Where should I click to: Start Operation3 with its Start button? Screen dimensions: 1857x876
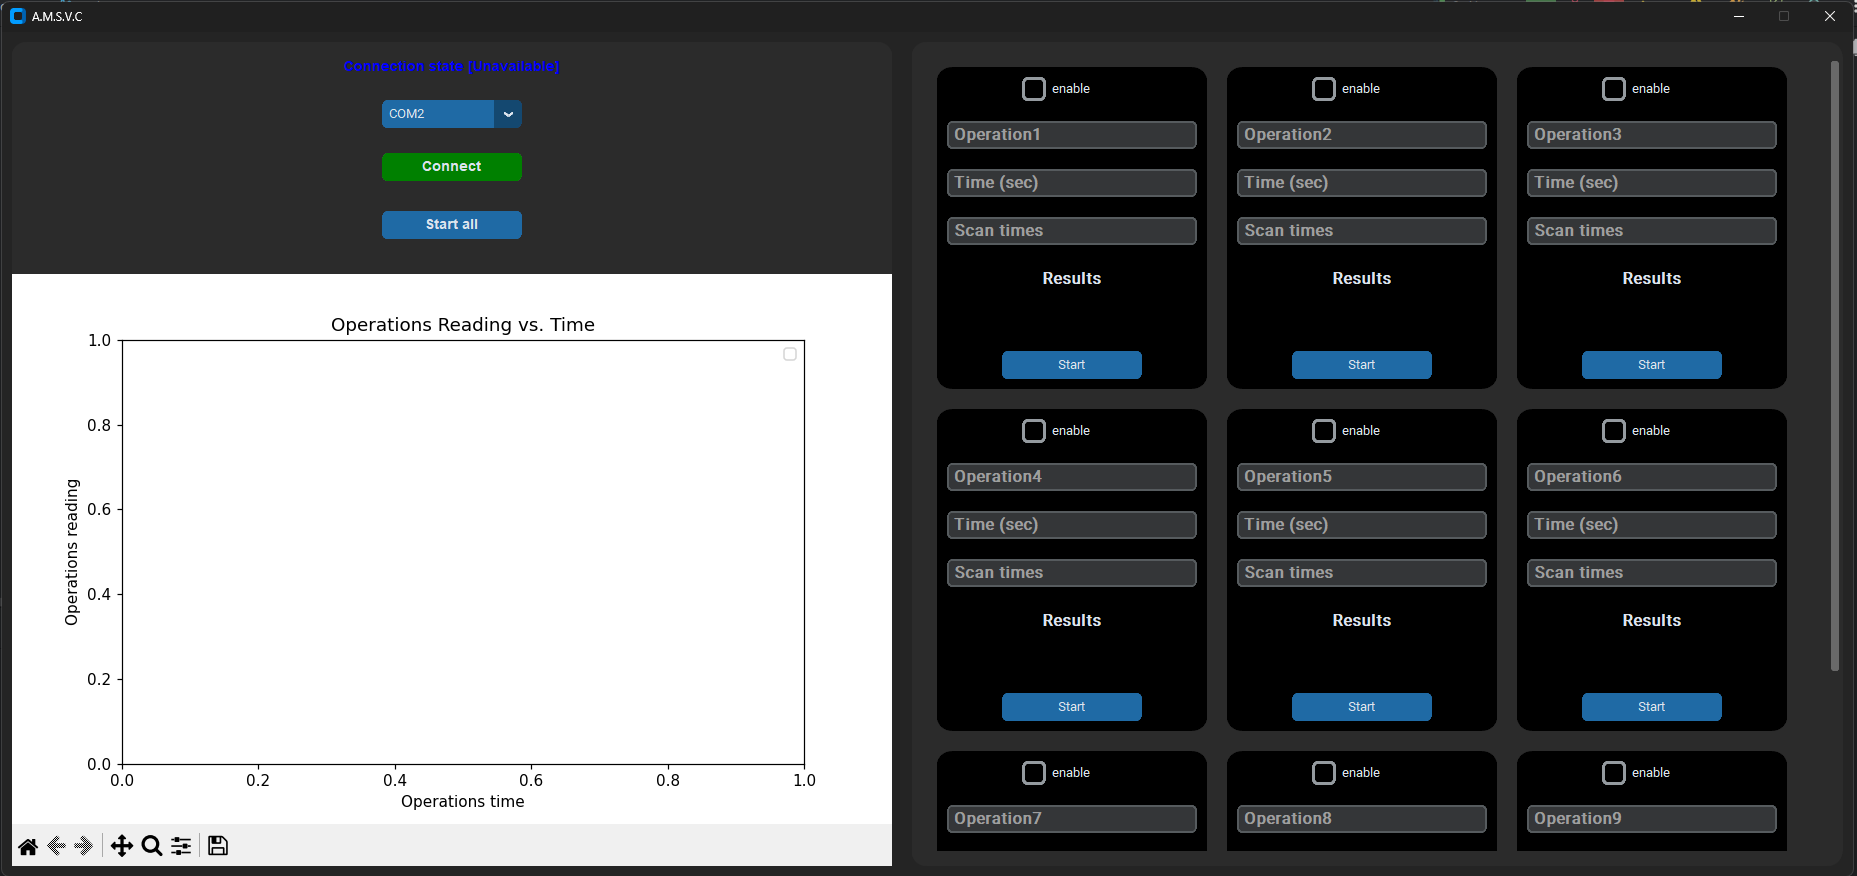click(x=1652, y=365)
